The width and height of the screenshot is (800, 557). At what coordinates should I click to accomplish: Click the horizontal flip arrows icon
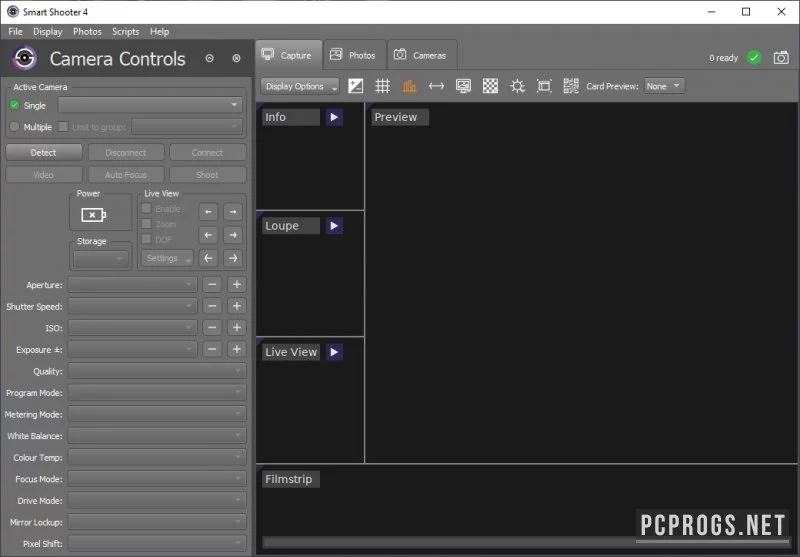436,86
